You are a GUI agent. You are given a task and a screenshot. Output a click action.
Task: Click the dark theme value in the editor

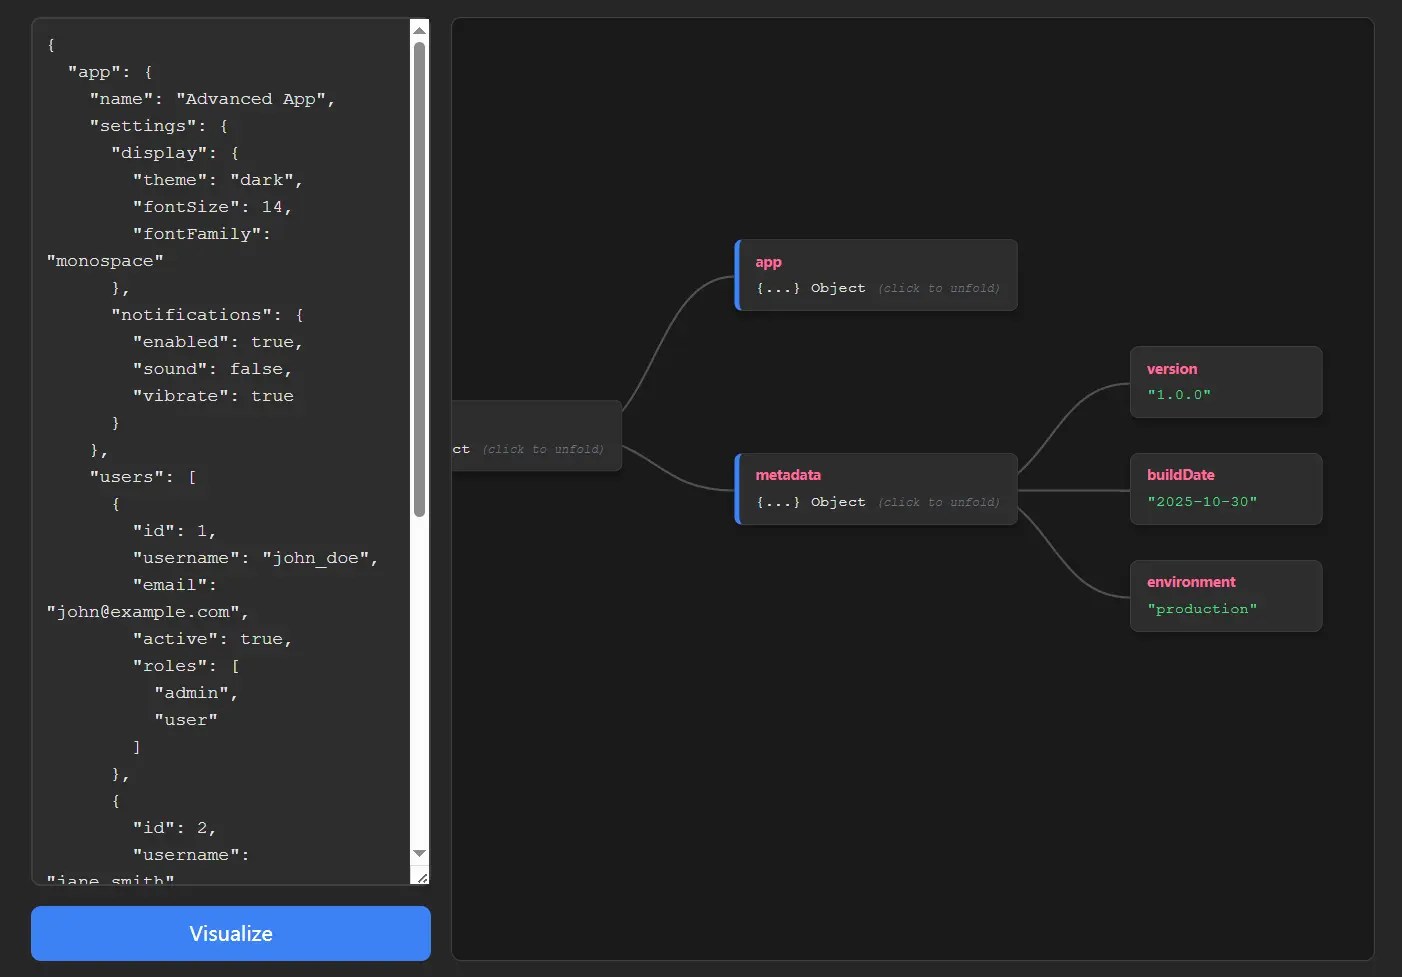(x=263, y=179)
